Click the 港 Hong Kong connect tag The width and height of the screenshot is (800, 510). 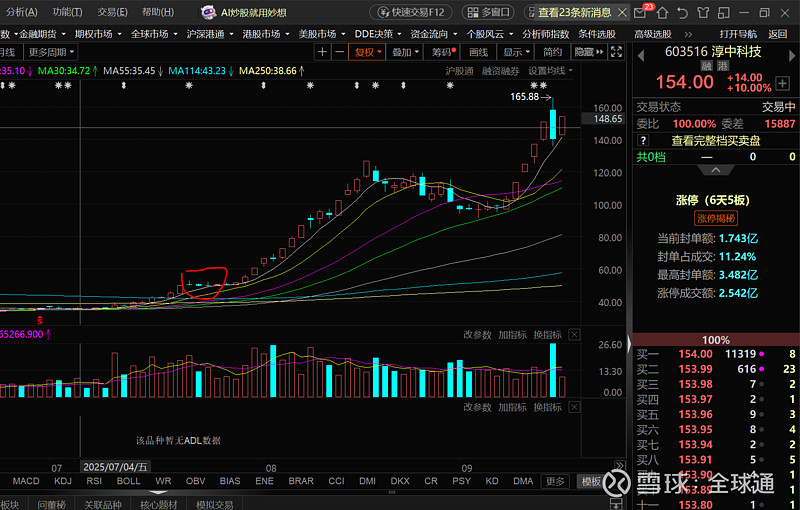[x=723, y=66]
